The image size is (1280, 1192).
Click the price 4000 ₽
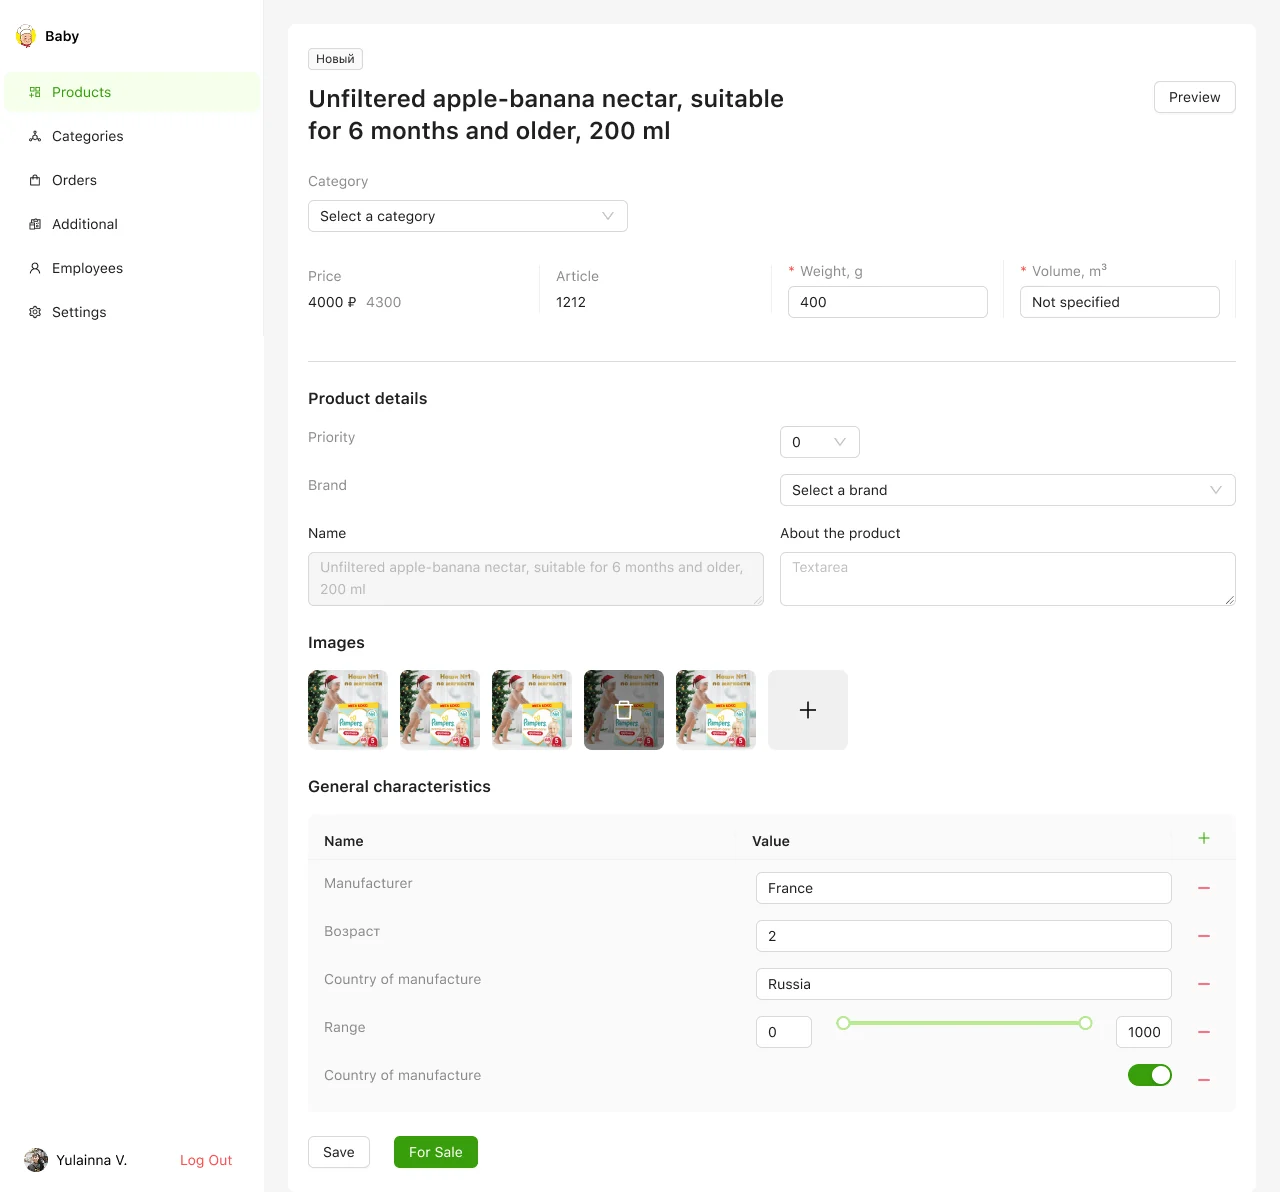click(x=332, y=302)
